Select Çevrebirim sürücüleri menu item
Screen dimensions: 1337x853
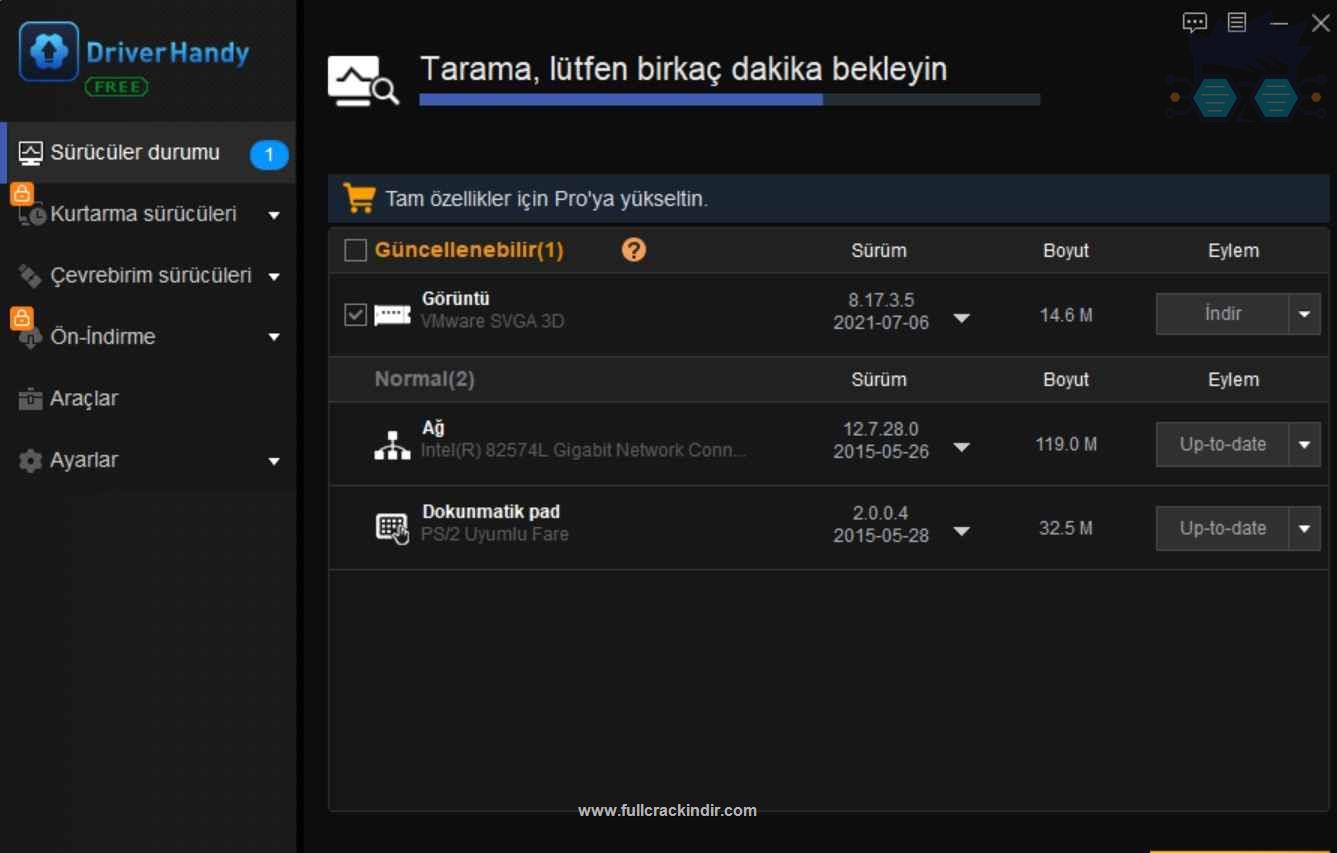pyautogui.click(x=148, y=276)
